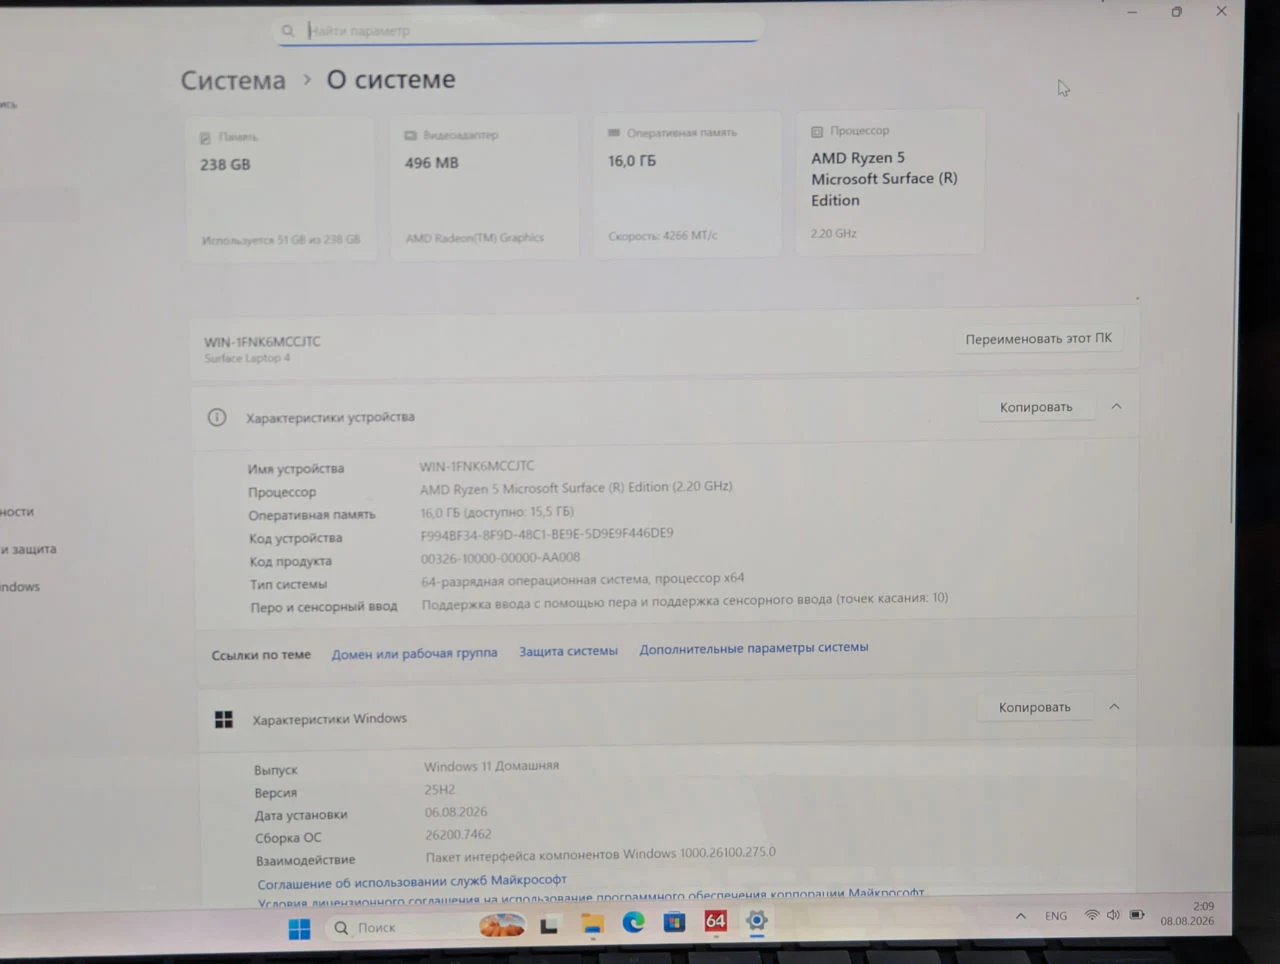Open the Оперативная память 16,0 ГБ card
This screenshot has height=964, width=1280.
coord(686,184)
